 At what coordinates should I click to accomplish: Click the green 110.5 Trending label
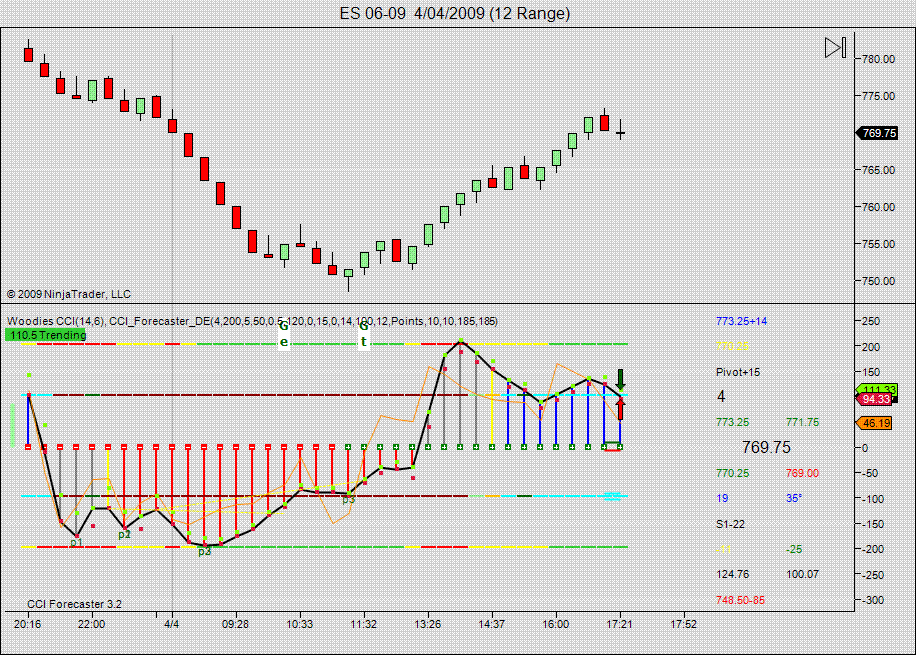[46, 335]
